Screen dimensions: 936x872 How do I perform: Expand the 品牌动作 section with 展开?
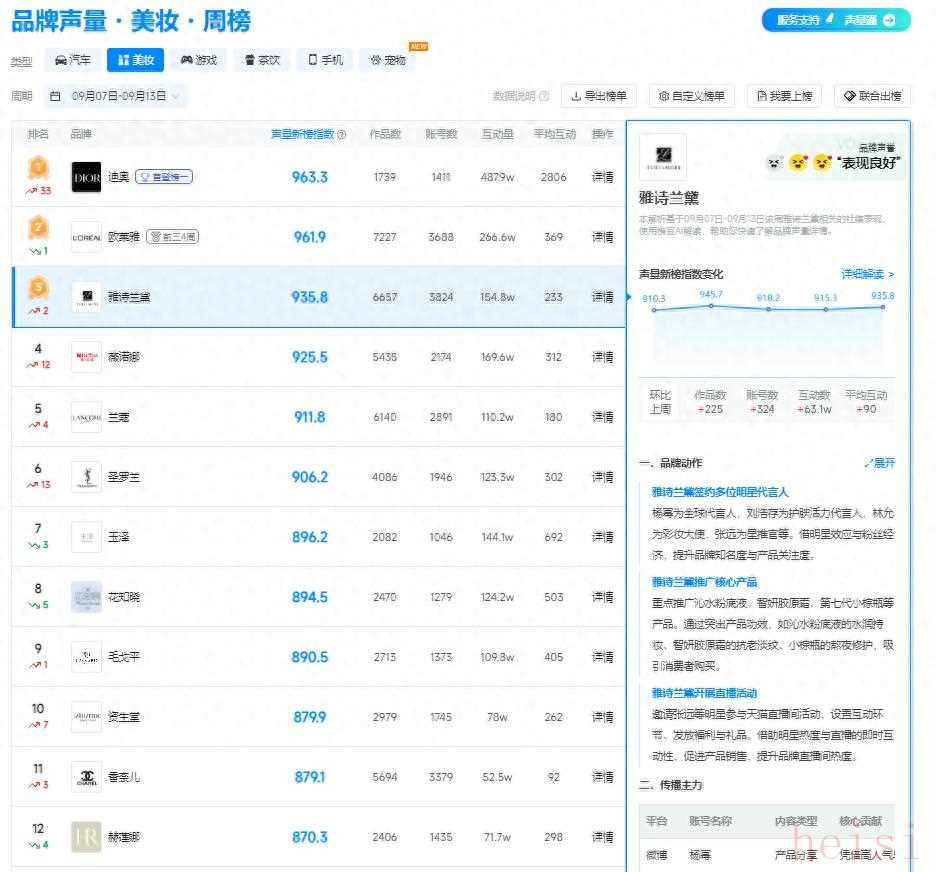pos(880,463)
